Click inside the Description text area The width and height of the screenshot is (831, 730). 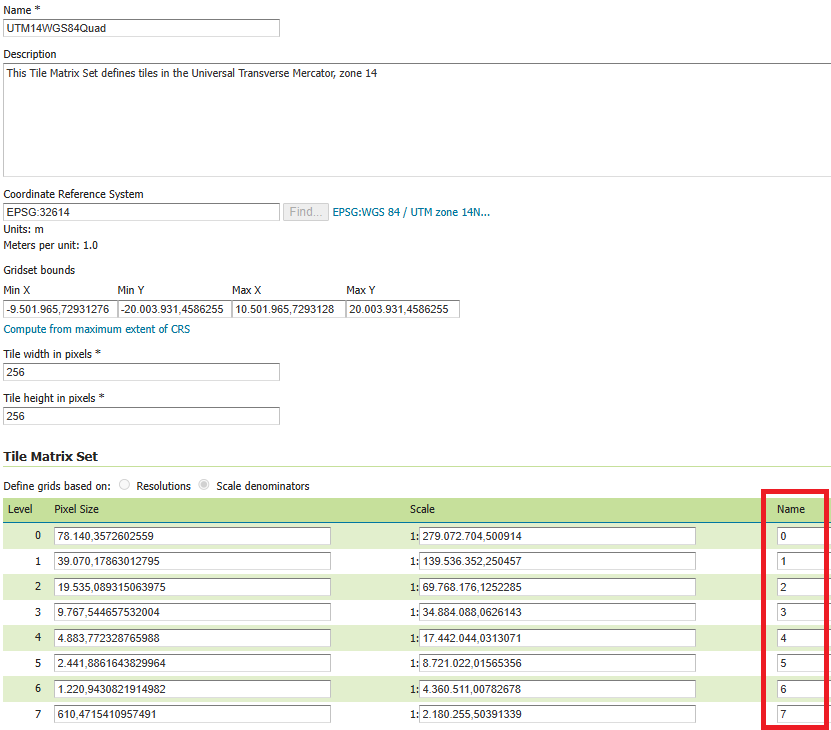click(416, 120)
